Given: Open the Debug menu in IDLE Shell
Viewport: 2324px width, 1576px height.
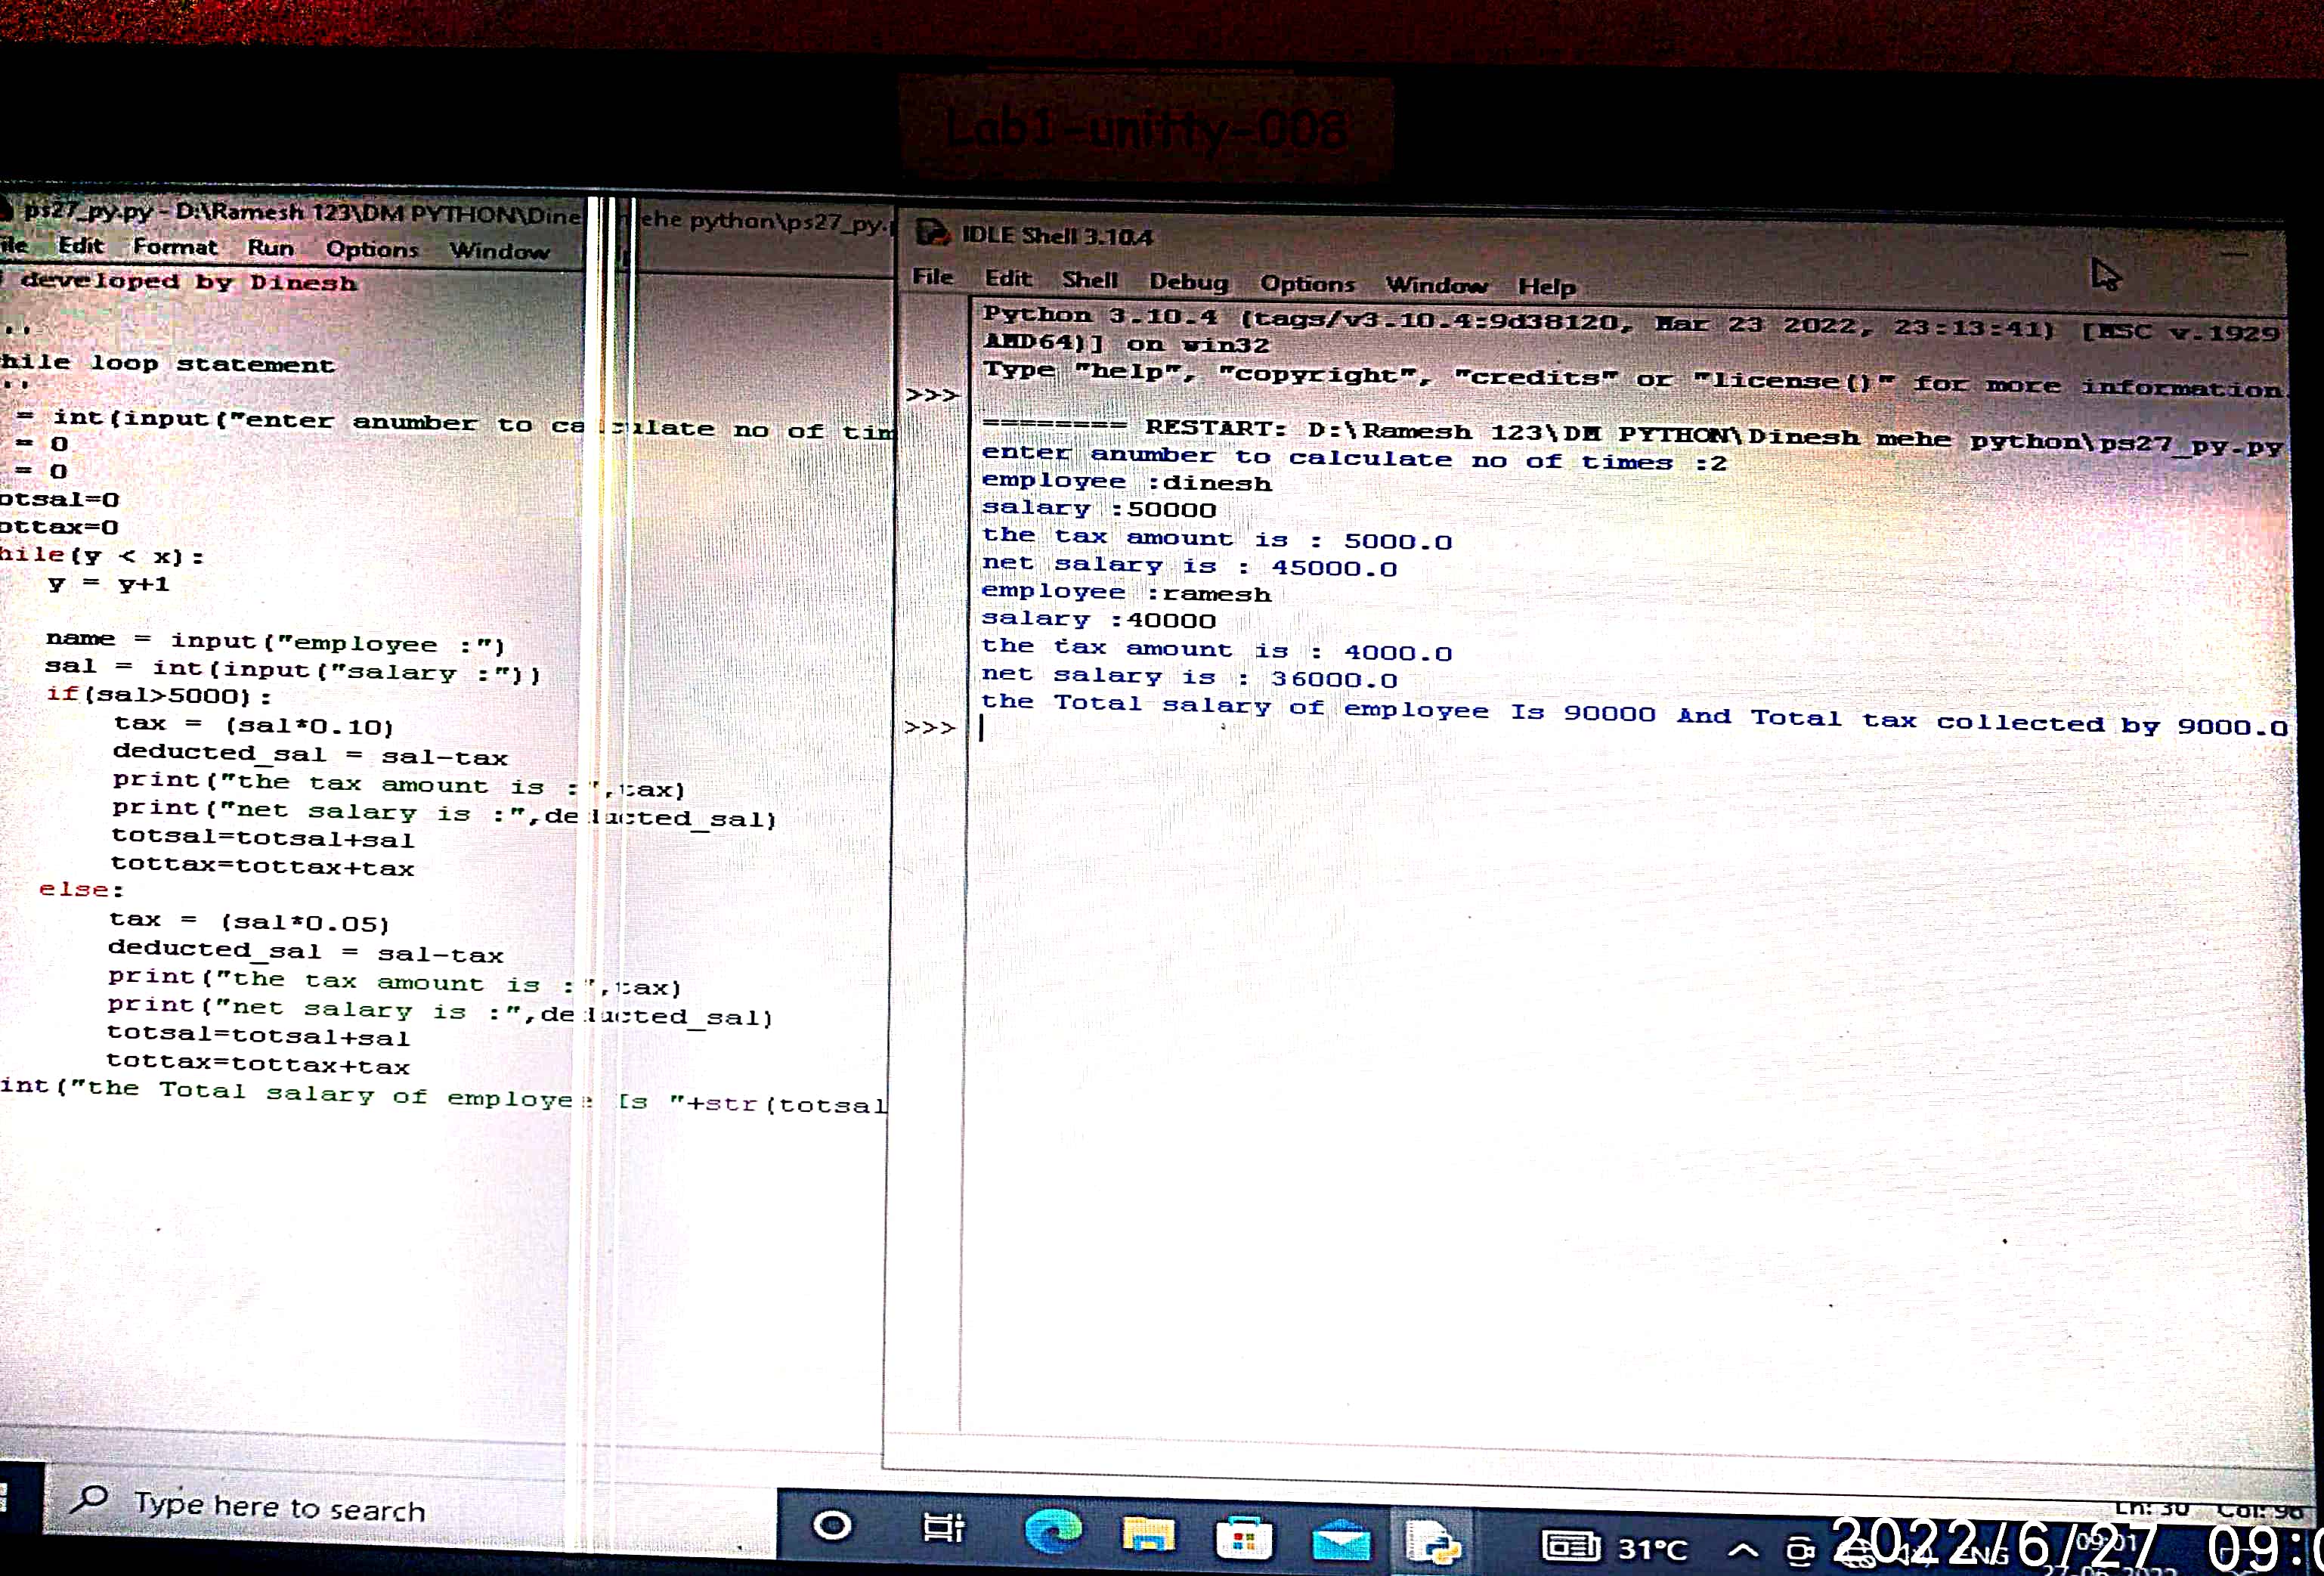Looking at the screenshot, I should tap(1188, 282).
